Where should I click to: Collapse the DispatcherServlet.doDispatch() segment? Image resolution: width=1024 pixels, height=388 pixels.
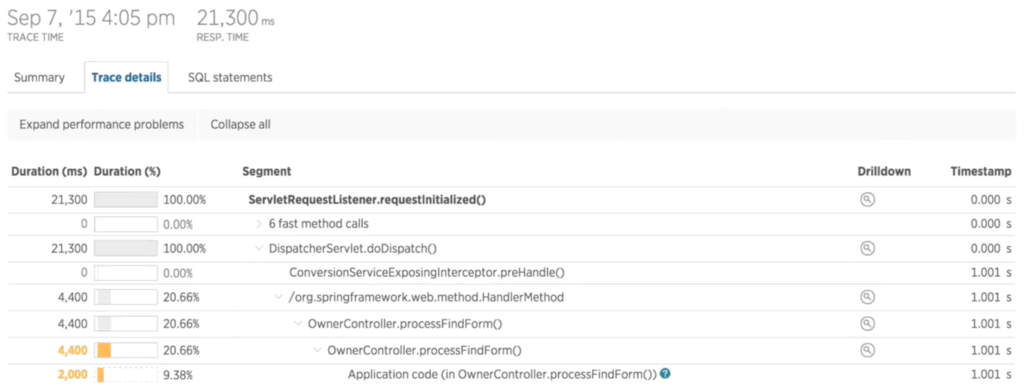click(x=259, y=249)
